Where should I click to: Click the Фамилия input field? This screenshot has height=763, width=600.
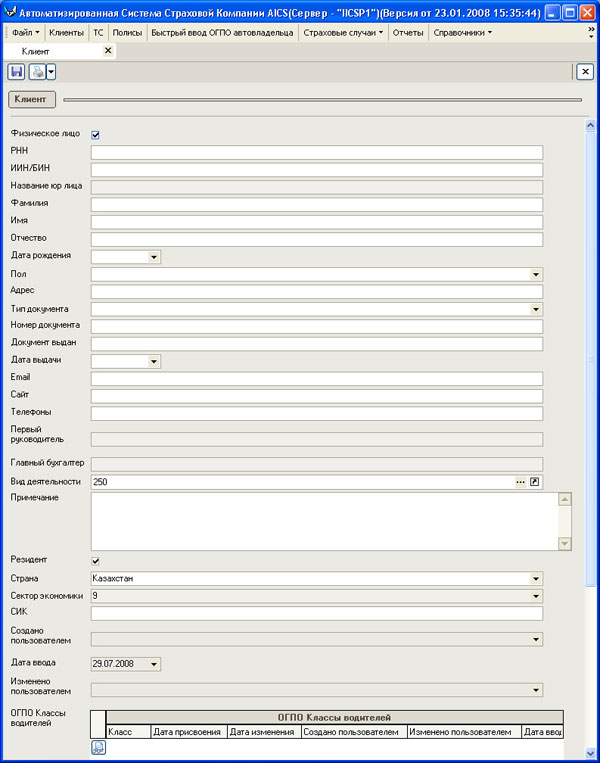pyautogui.click(x=316, y=204)
